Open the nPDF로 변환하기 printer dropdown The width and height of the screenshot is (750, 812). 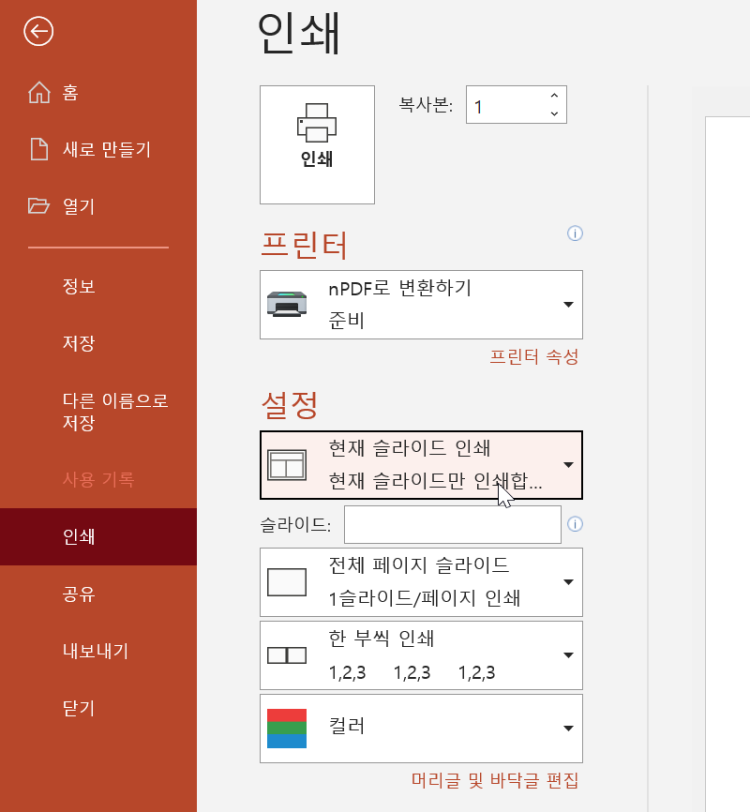click(421, 304)
